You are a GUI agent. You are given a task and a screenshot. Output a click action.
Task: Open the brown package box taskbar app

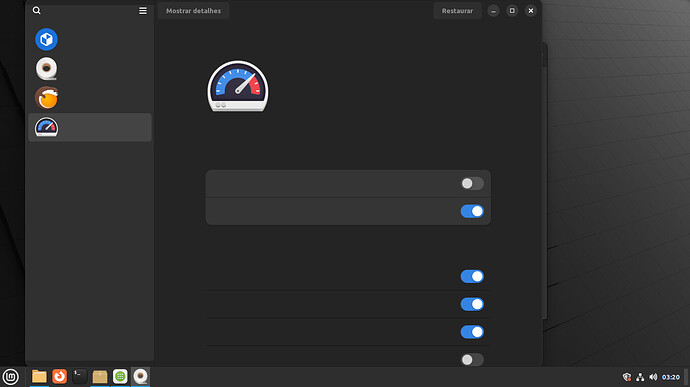100,376
